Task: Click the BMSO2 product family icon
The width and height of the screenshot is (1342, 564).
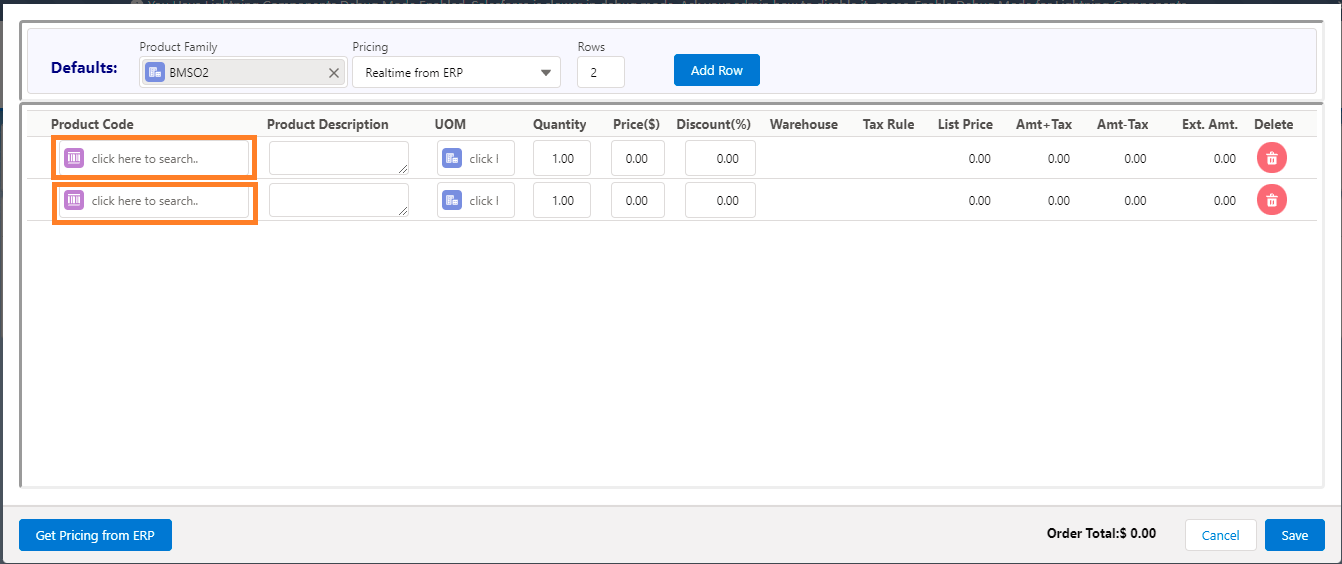Action: 155,72
